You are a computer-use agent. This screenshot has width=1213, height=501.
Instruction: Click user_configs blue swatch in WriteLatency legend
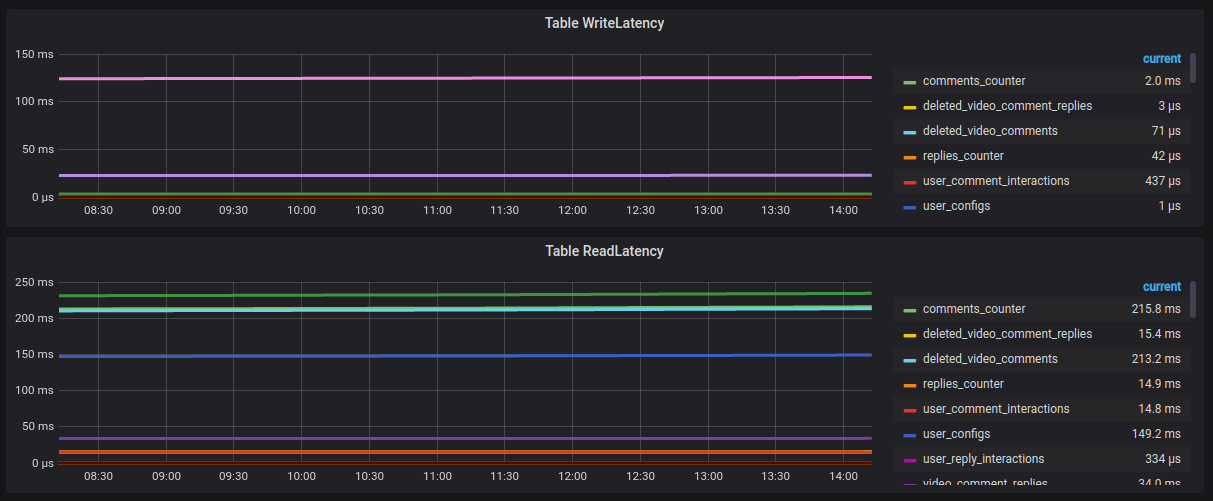click(909, 207)
